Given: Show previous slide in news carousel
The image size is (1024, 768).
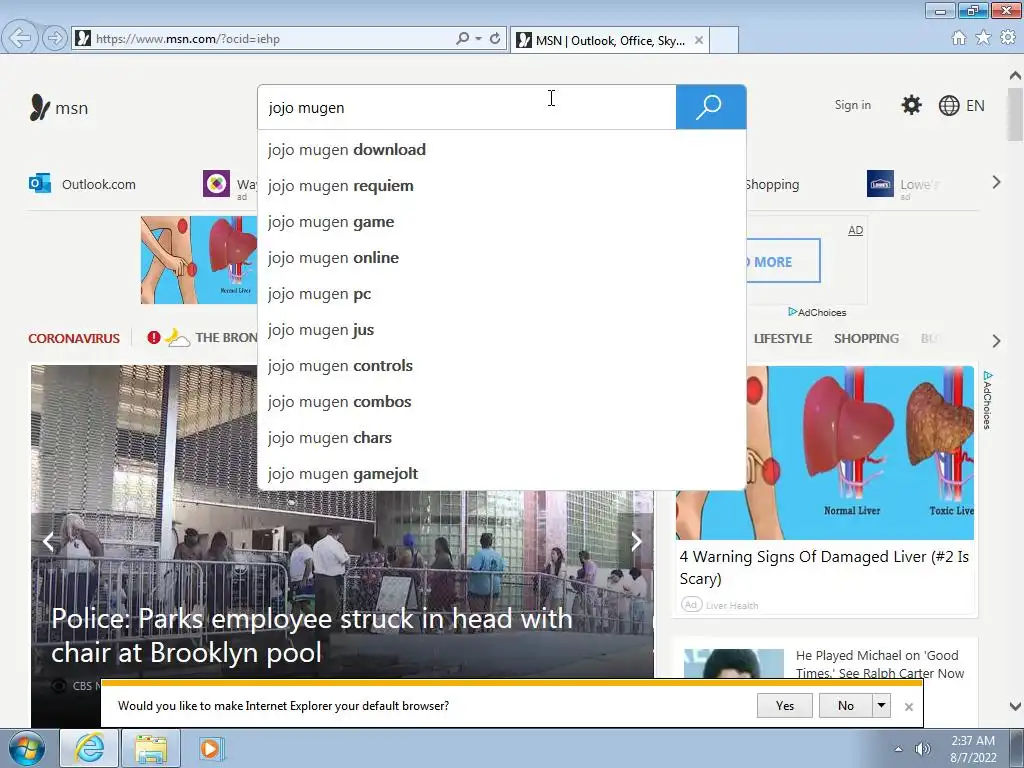Looking at the screenshot, I should (x=48, y=541).
